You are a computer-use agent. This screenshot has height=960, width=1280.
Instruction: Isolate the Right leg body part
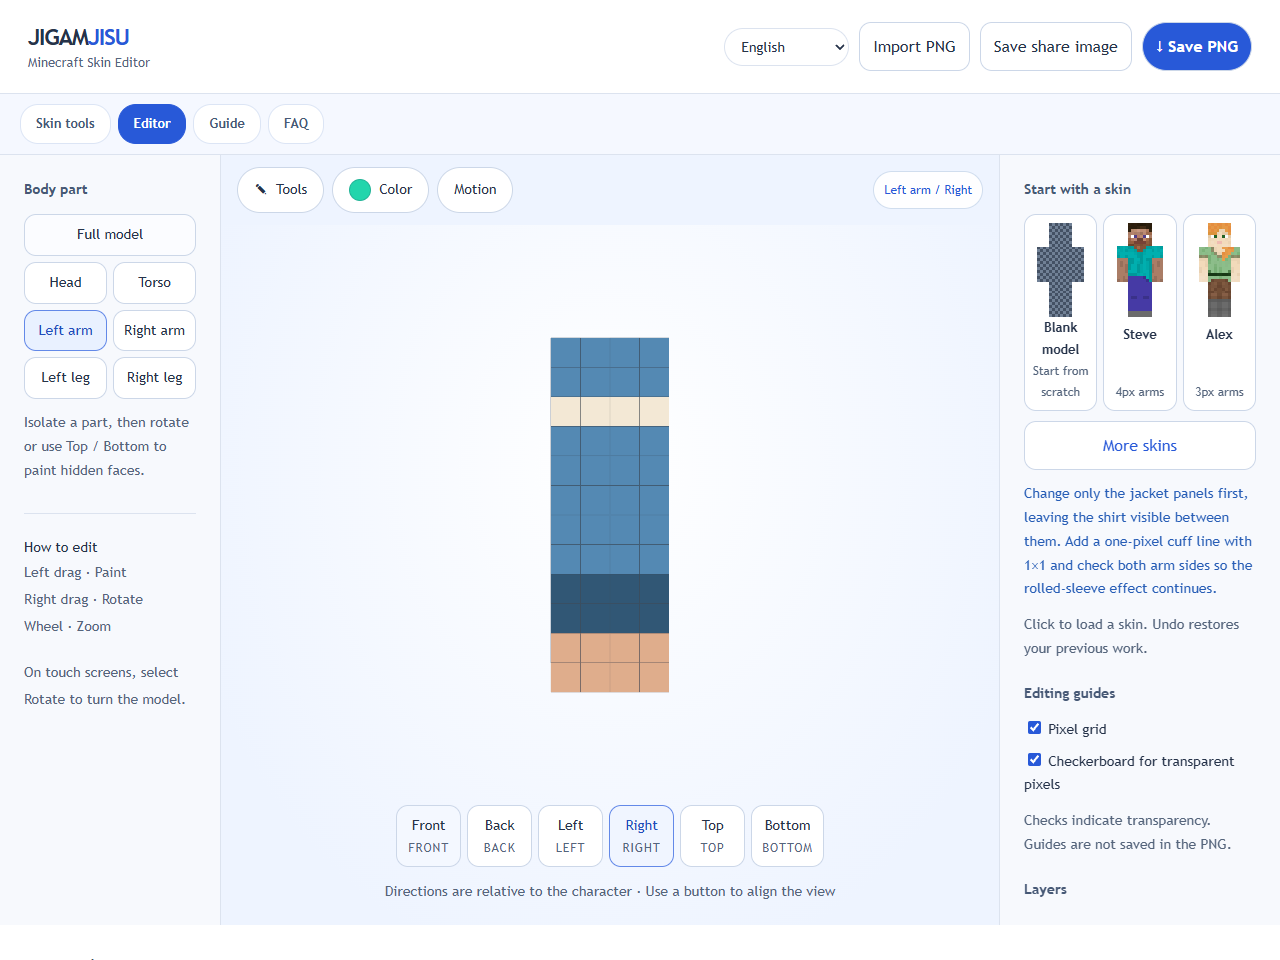pyautogui.click(x=155, y=378)
